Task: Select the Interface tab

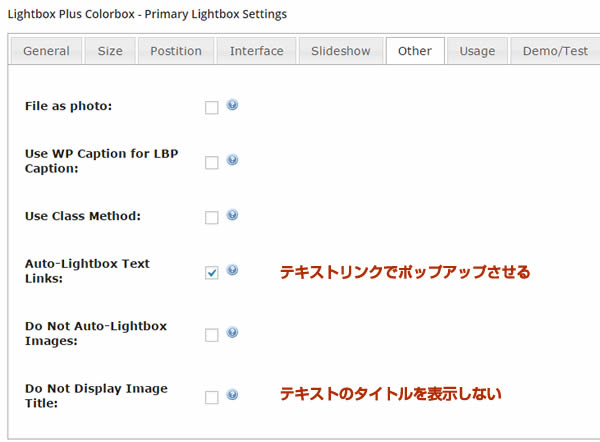Action: coord(256,51)
